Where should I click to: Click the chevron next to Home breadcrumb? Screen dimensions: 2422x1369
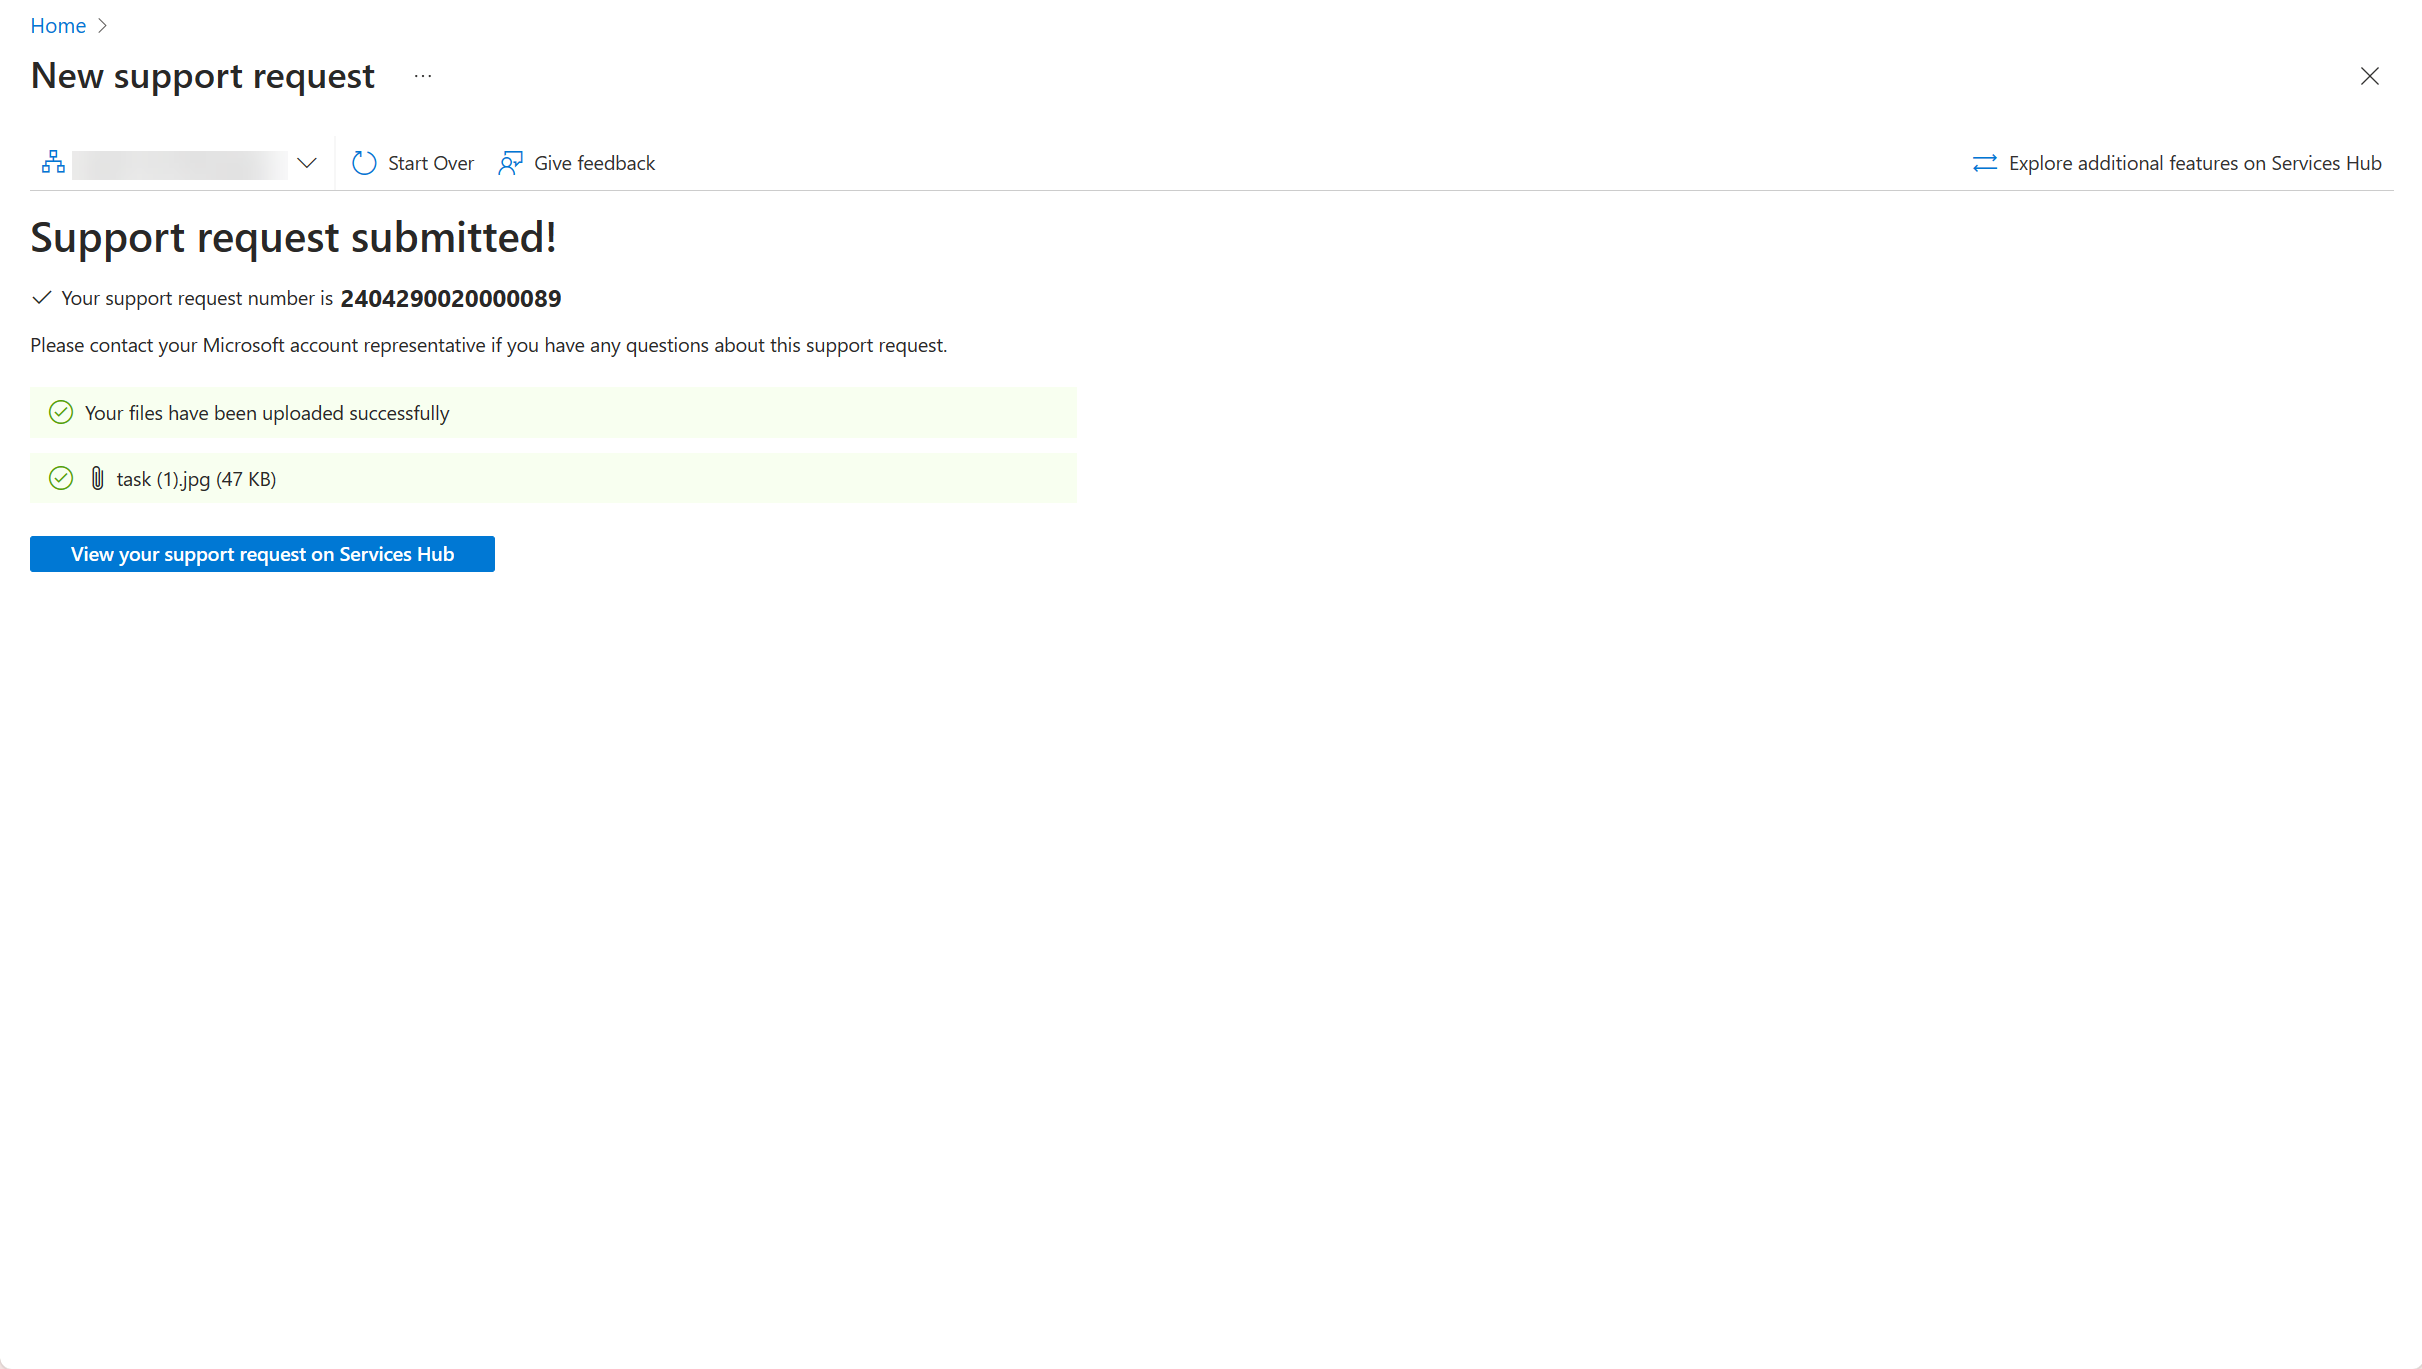click(x=103, y=25)
